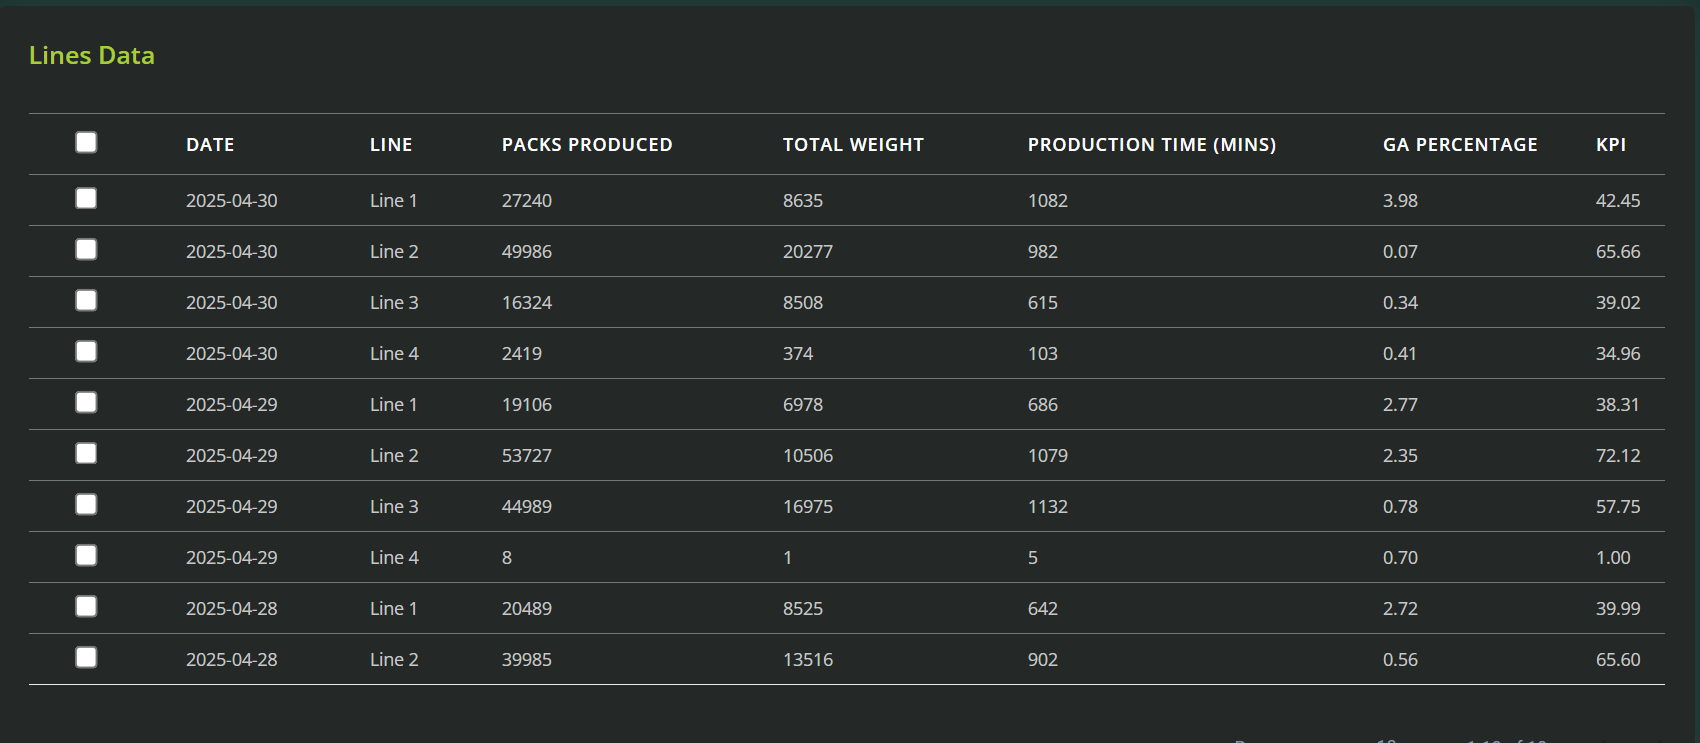This screenshot has width=1700, height=743.
Task: Check the 2025-04-30 Line 2 row checkbox
Action: tap(87, 250)
